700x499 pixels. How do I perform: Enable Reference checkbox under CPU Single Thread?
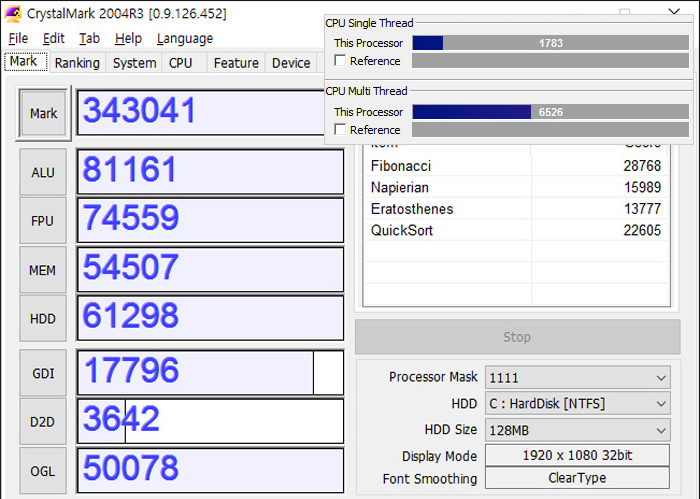(x=340, y=60)
